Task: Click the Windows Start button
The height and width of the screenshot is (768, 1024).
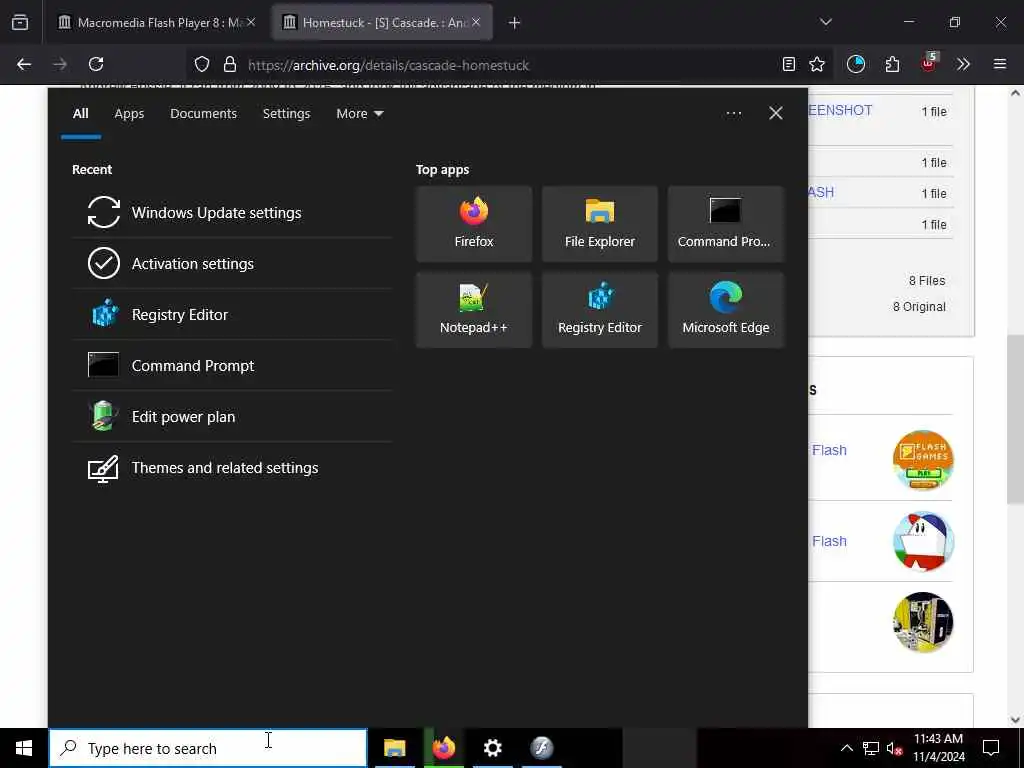Action: [24, 748]
